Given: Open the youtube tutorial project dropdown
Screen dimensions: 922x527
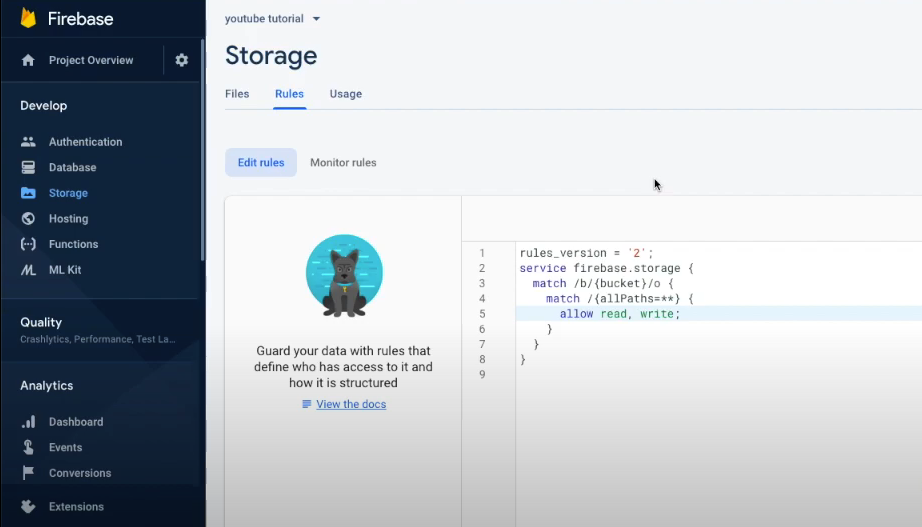Looking at the screenshot, I should click(272, 19).
